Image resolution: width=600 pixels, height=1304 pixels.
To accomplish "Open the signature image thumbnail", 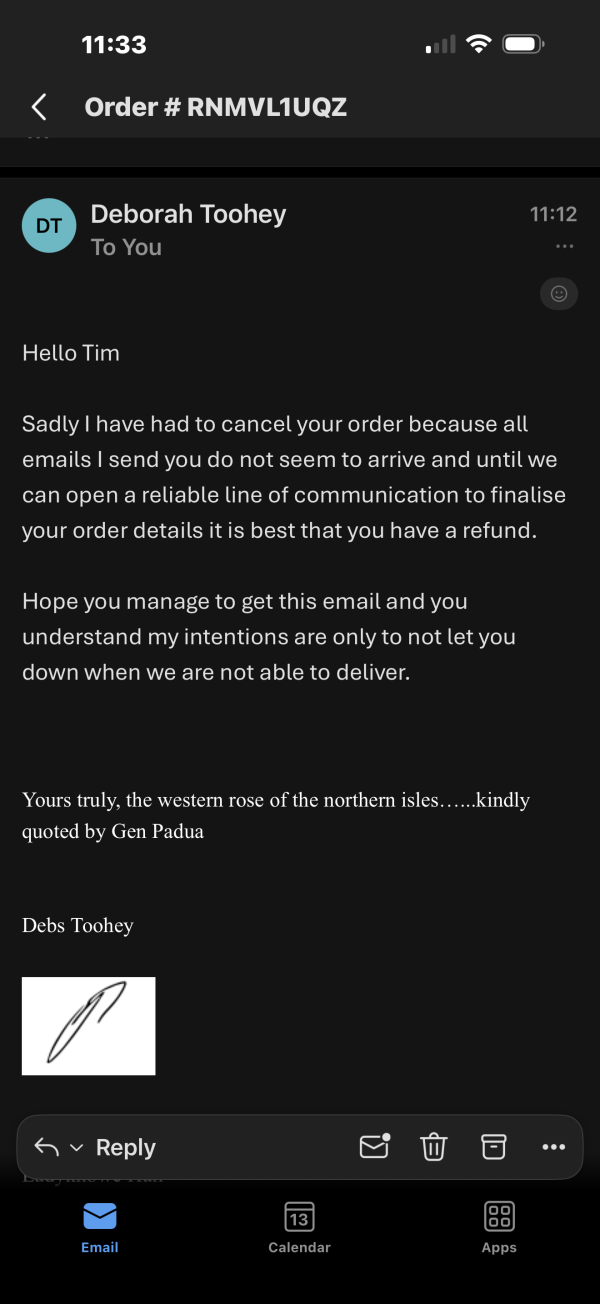I will [88, 1026].
